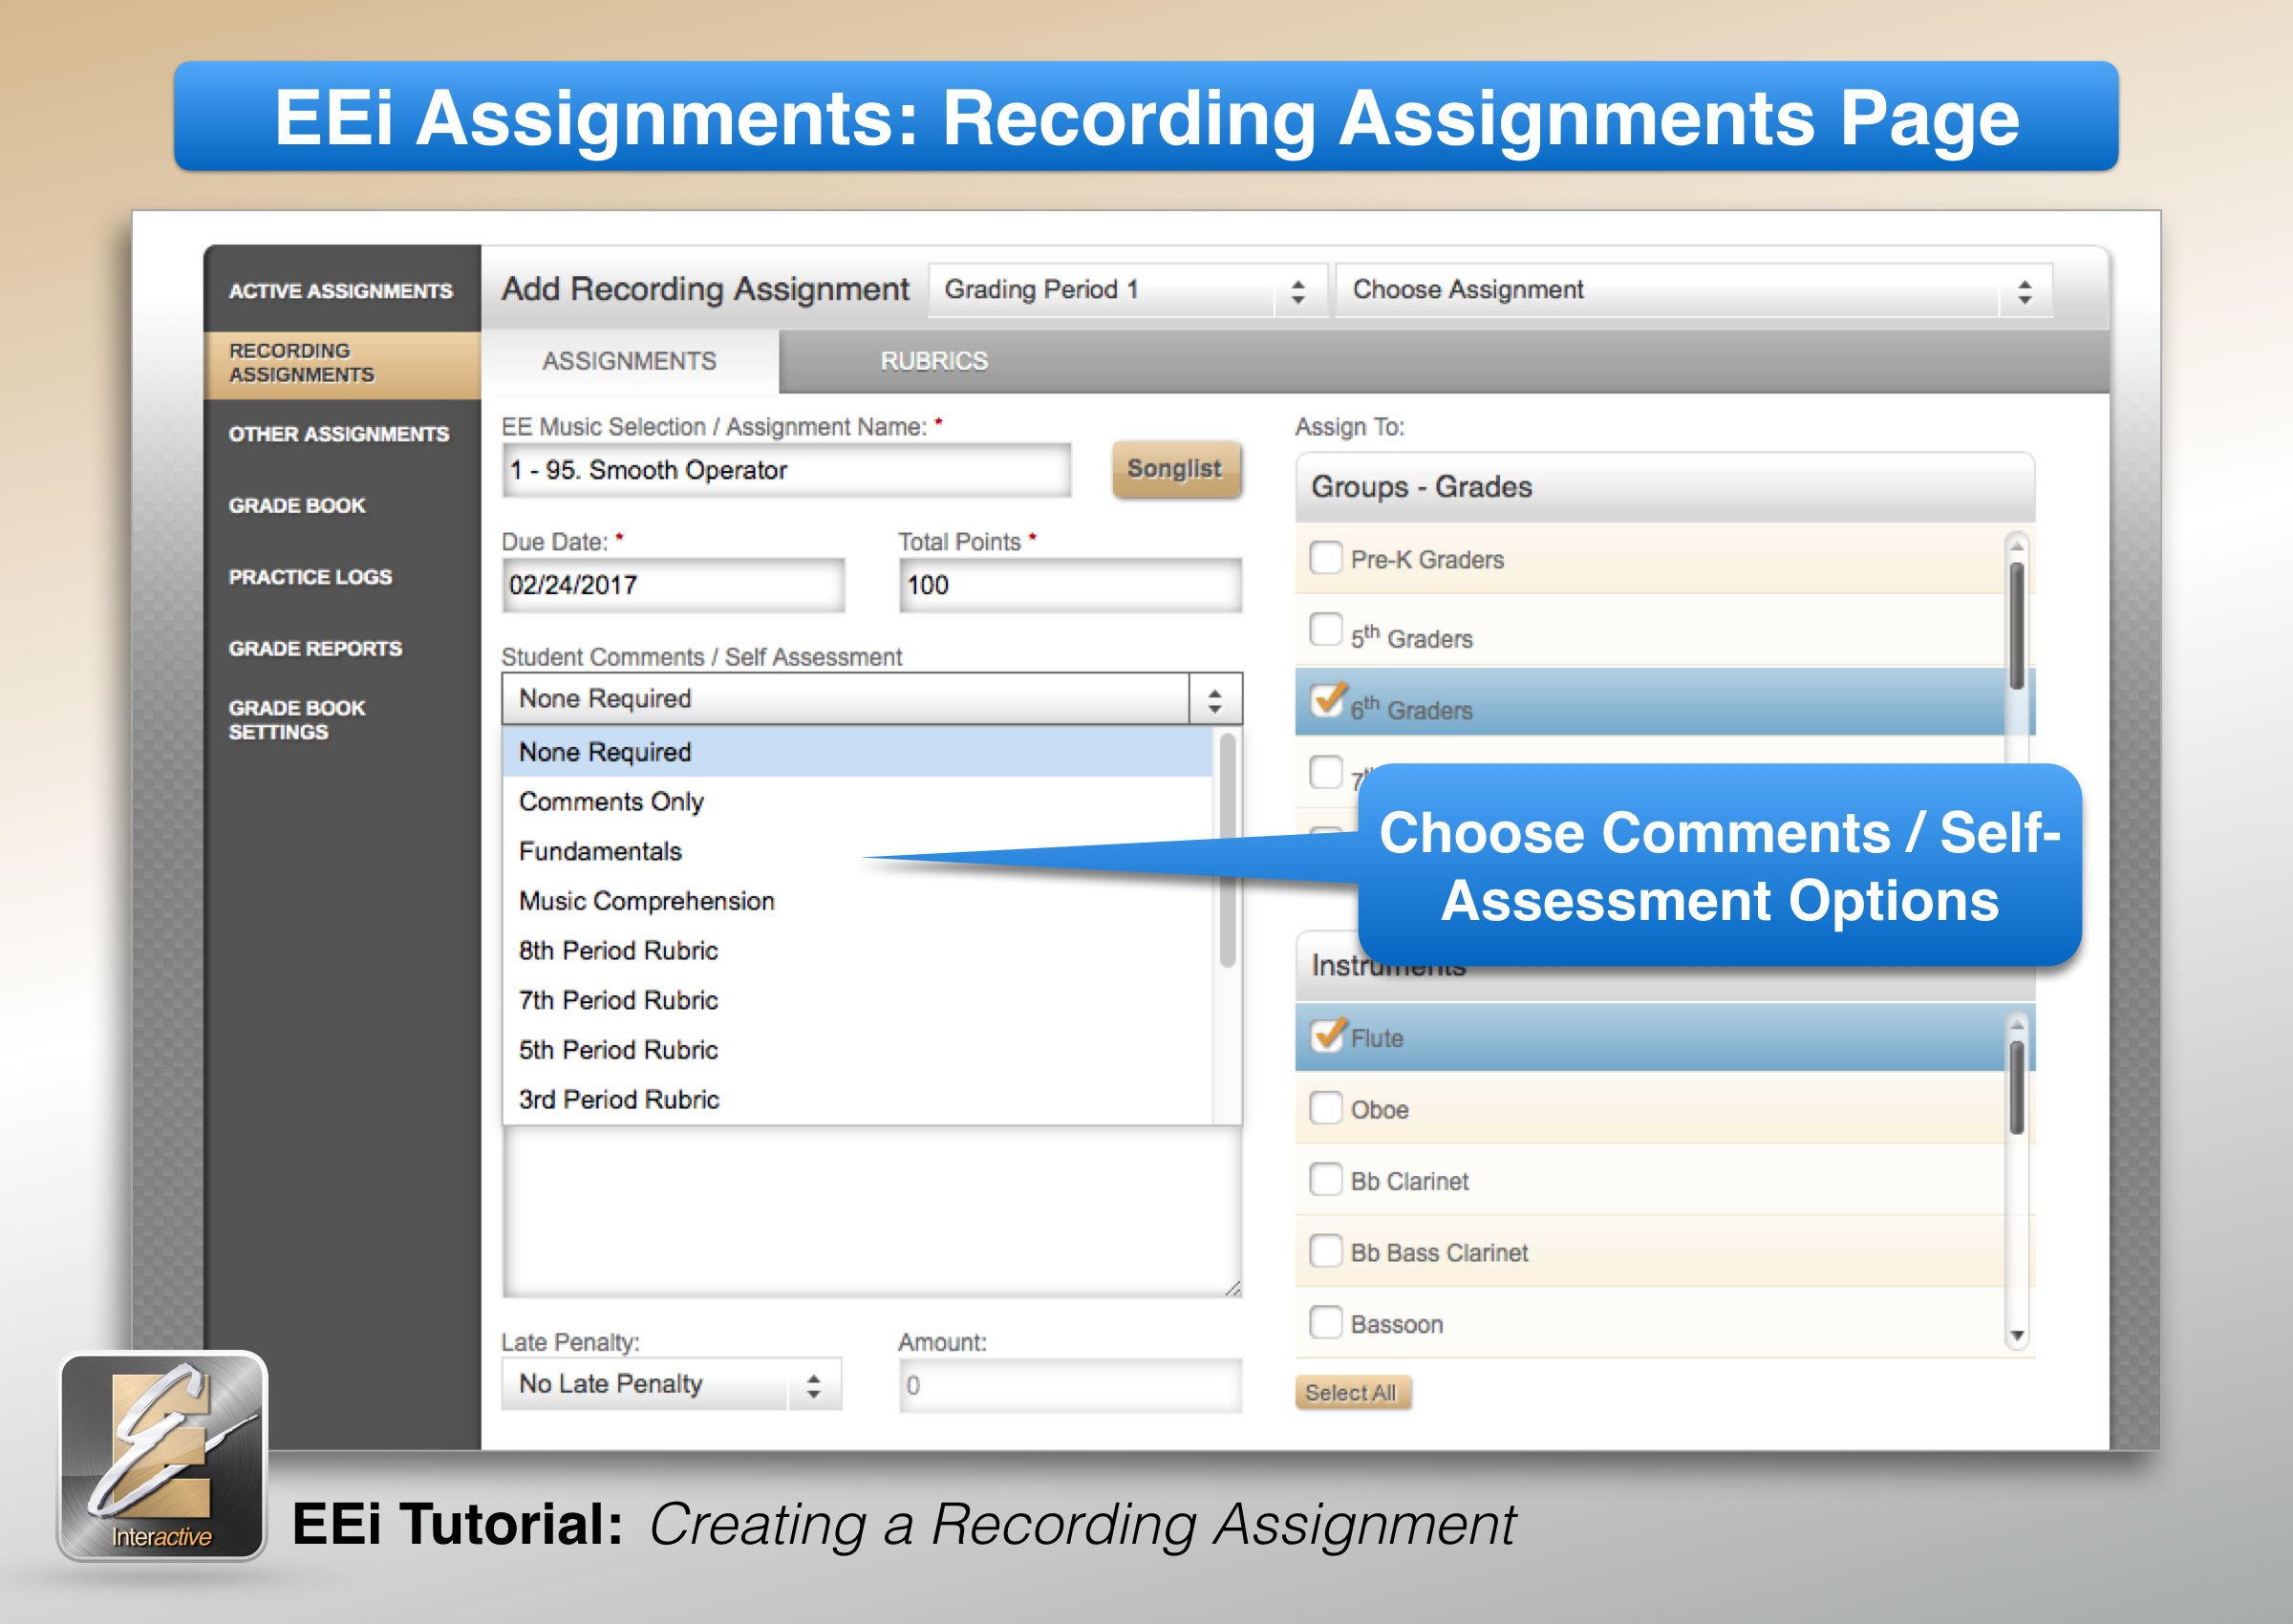2293x1624 pixels.
Task: Open Active Assignments in the sidebar
Action: click(x=340, y=291)
